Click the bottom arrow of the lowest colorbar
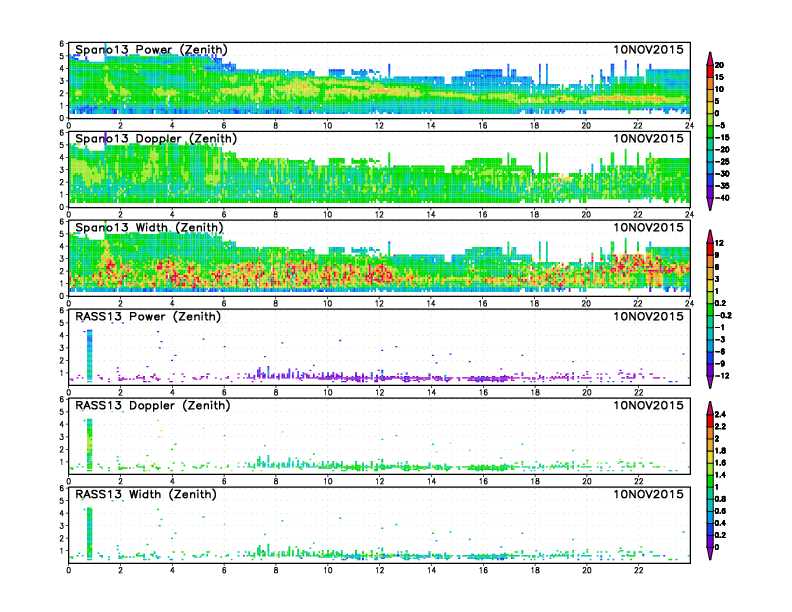The height and width of the screenshot is (612, 792). 710,553
